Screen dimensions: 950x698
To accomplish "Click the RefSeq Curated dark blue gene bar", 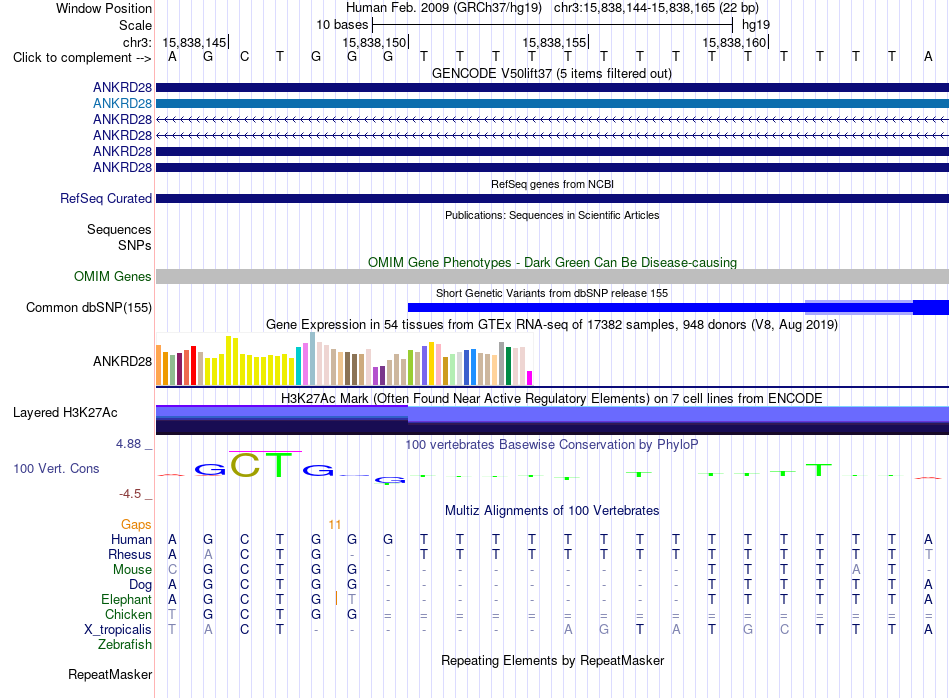I will coord(552,198).
